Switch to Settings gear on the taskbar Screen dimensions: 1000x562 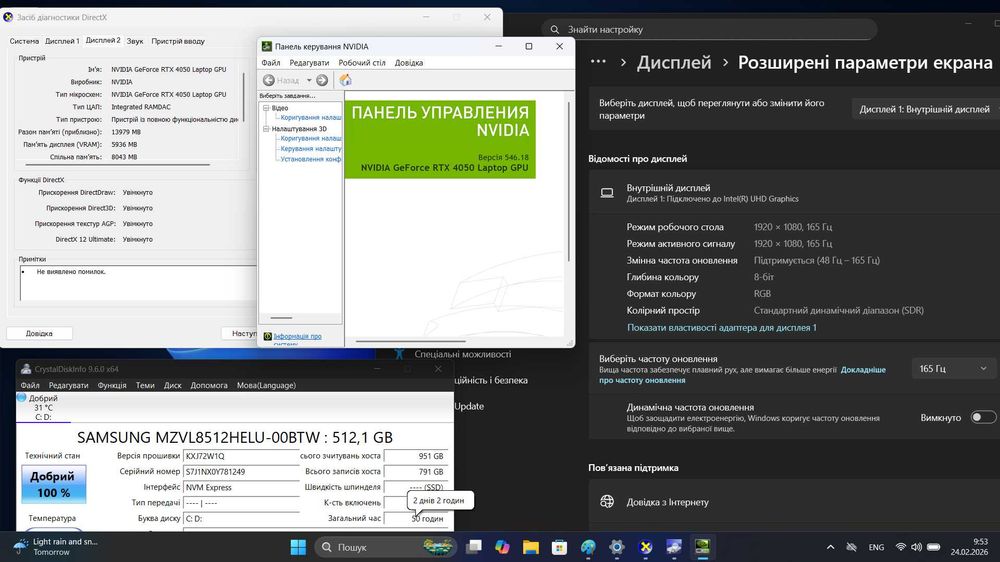[x=617, y=547]
